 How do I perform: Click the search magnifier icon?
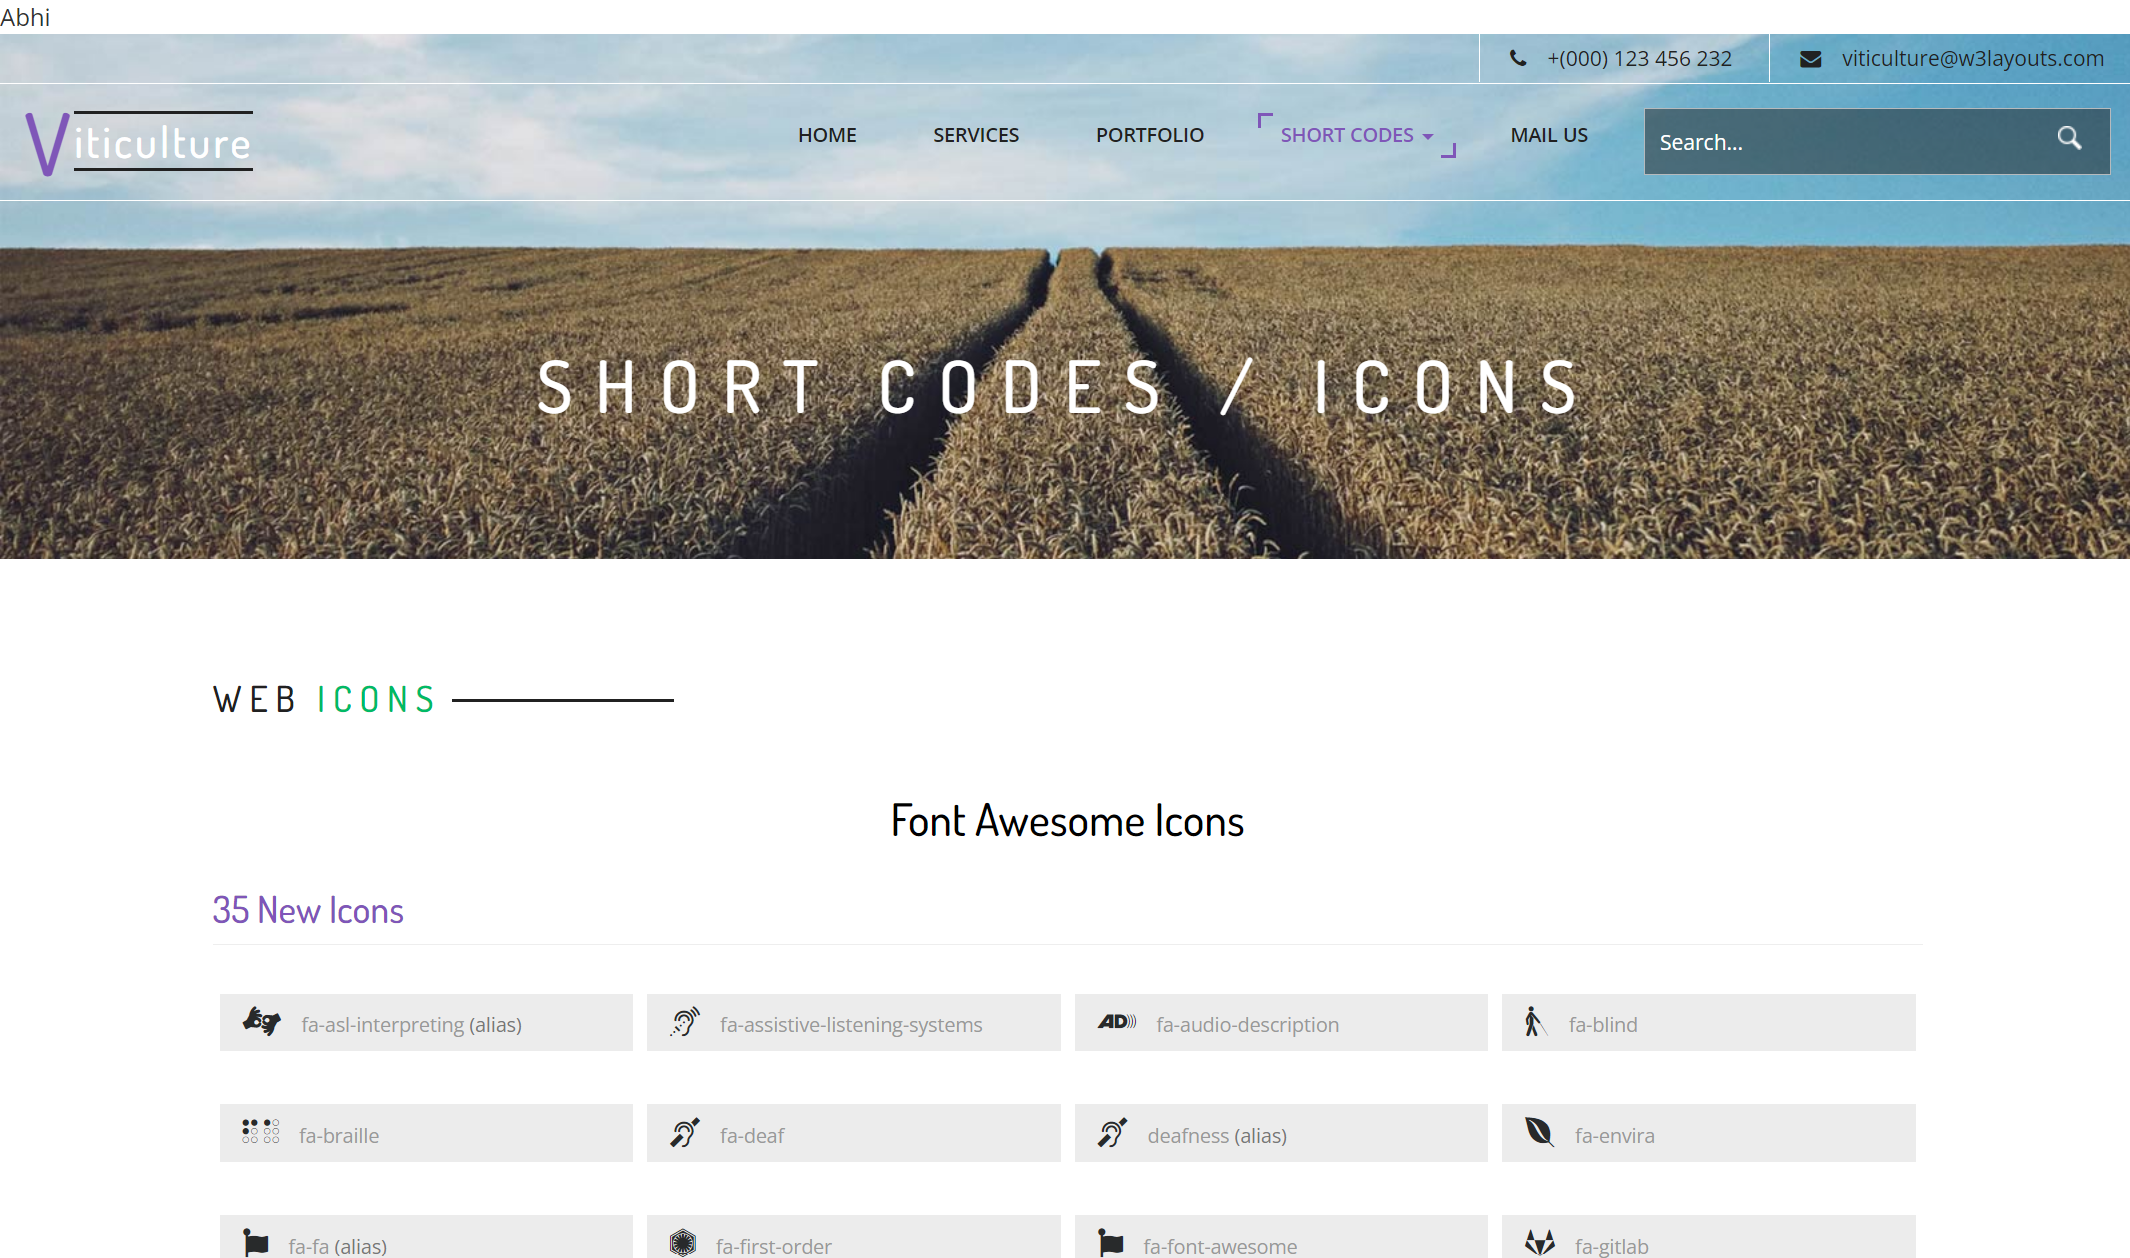[2069, 139]
